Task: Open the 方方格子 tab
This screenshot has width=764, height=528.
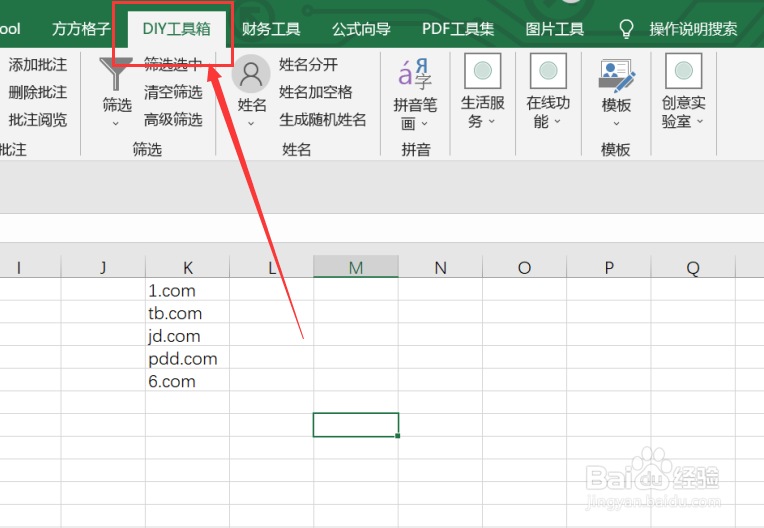Action: pyautogui.click(x=81, y=29)
